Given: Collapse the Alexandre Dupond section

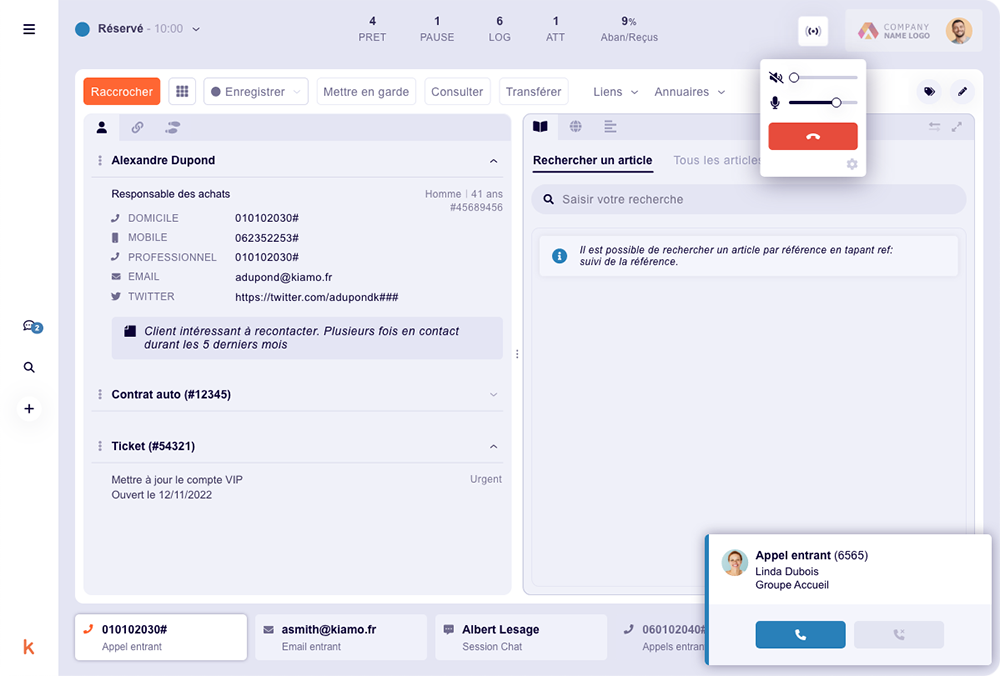Looking at the screenshot, I should [x=494, y=161].
